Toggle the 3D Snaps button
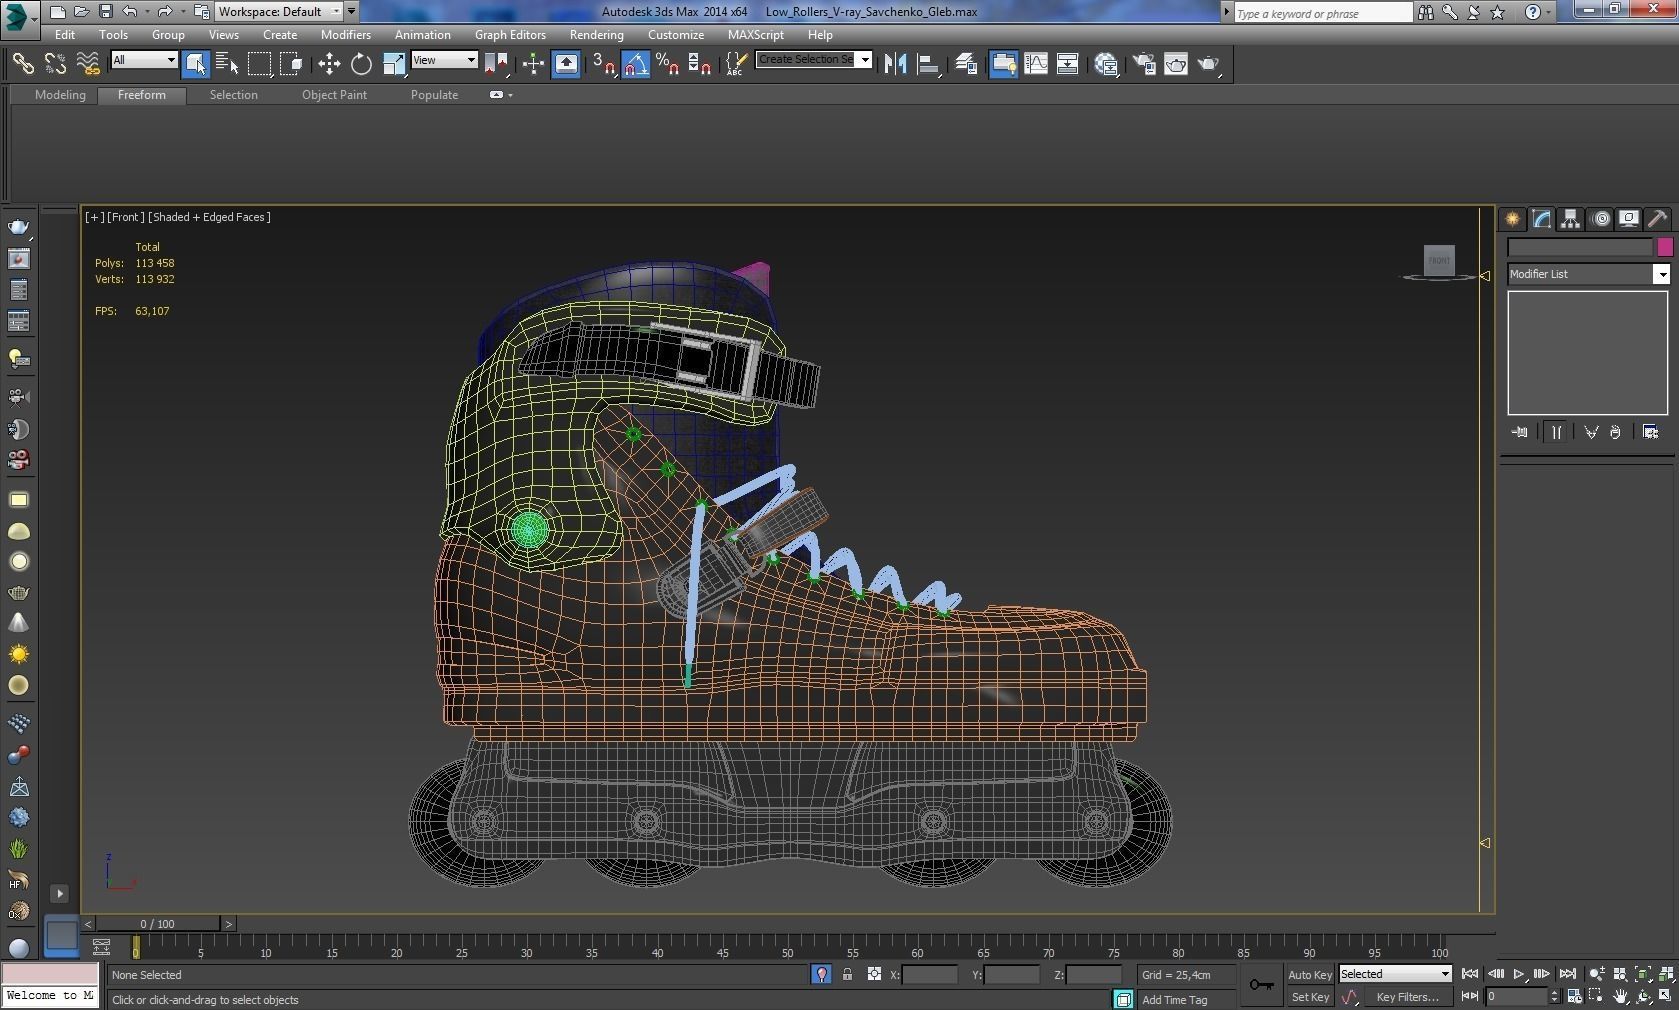The image size is (1679, 1010). click(x=603, y=64)
